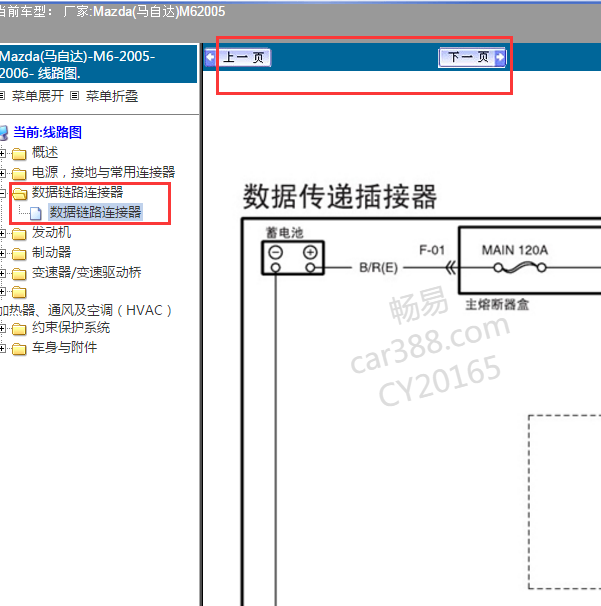This screenshot has height=606, width=601.
Task: Select the 数据链路连接器 parent folder label
Action: pos(77,192)
